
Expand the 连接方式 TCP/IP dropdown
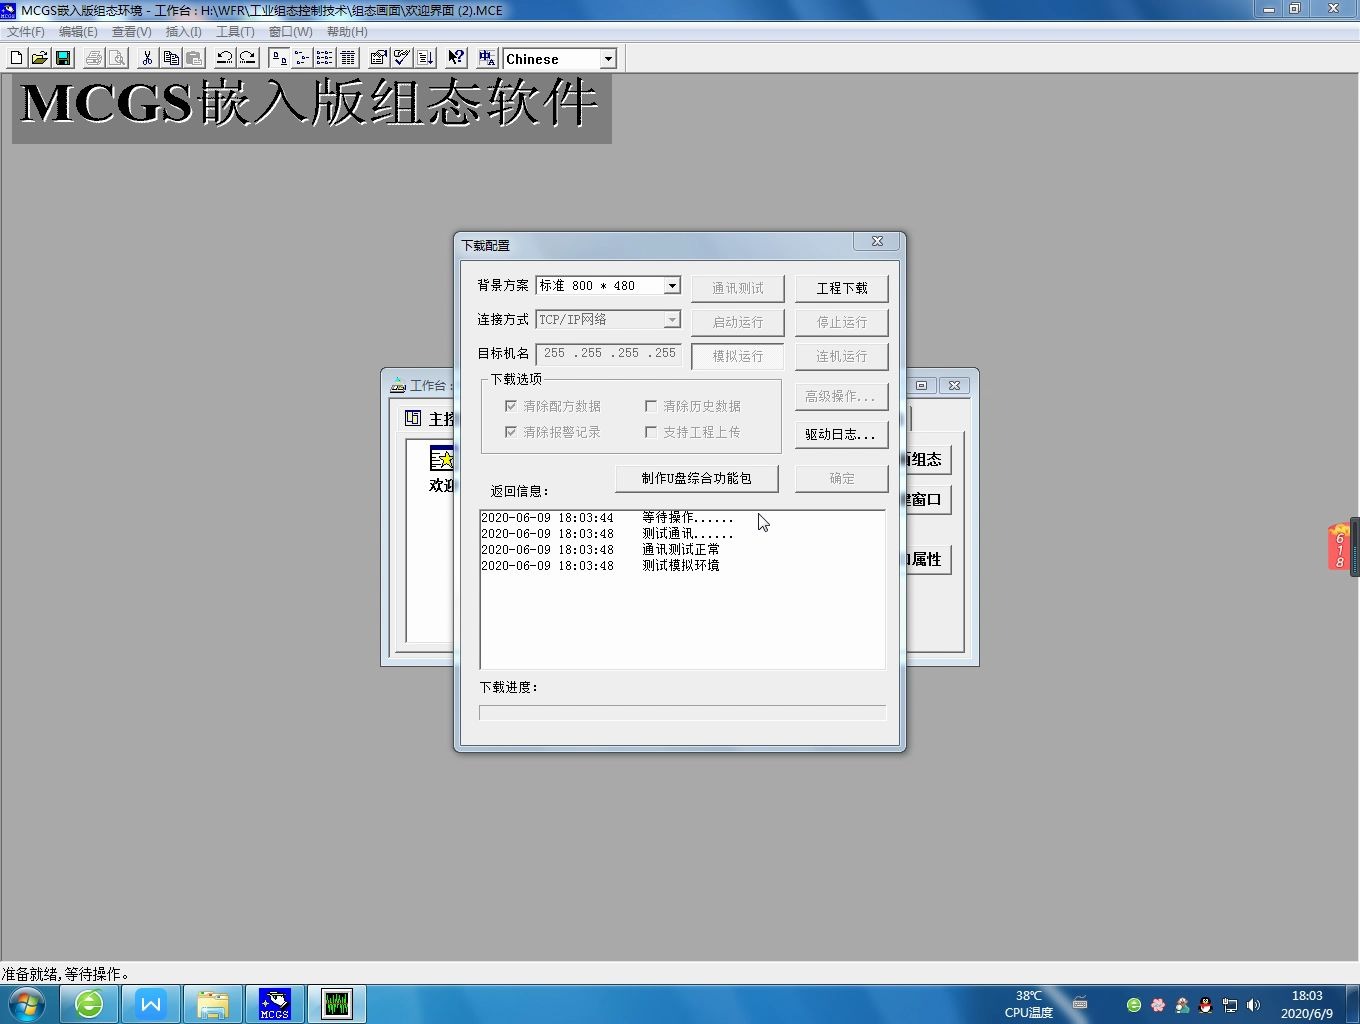click(x=672, y=320)
